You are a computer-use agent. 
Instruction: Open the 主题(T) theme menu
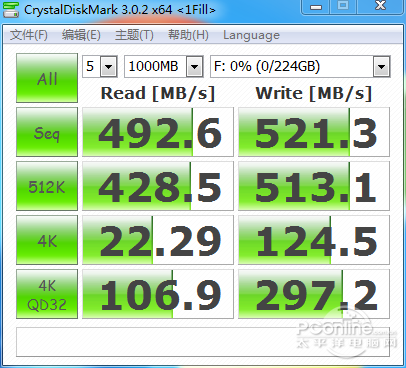(134, 35)
